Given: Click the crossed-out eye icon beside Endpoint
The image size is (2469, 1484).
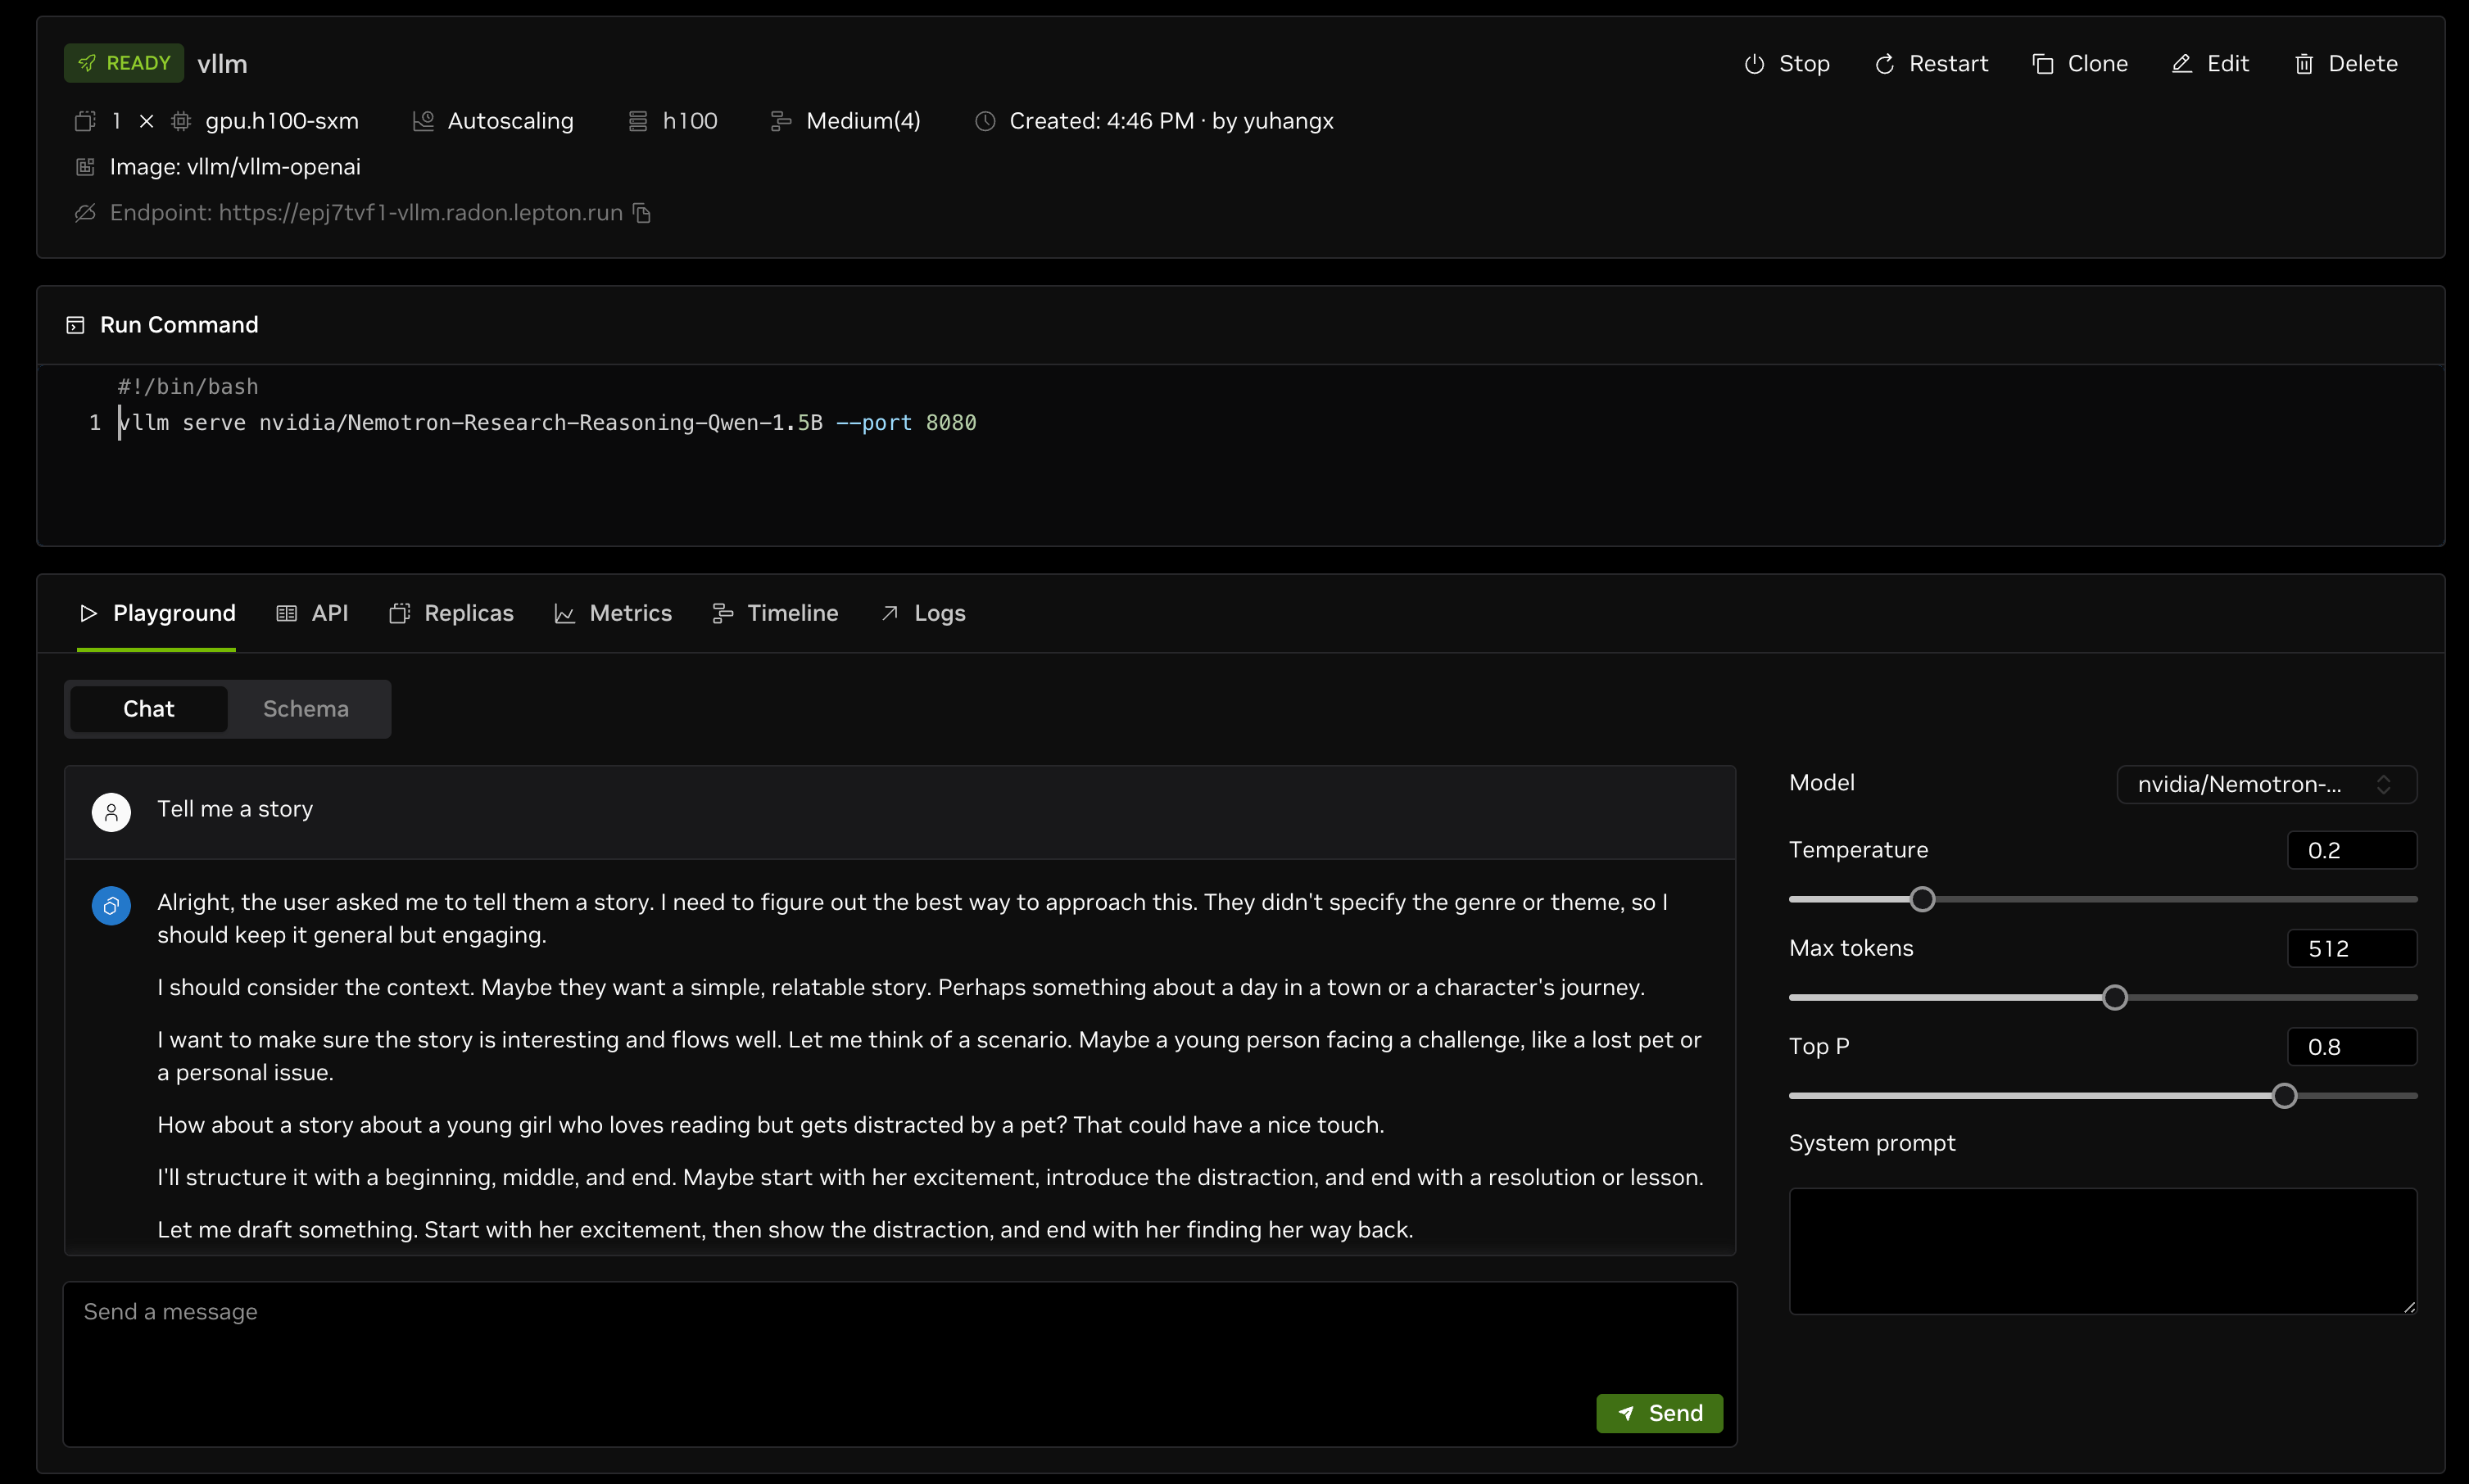Looking at the screenshot, I should coord(85,213).
